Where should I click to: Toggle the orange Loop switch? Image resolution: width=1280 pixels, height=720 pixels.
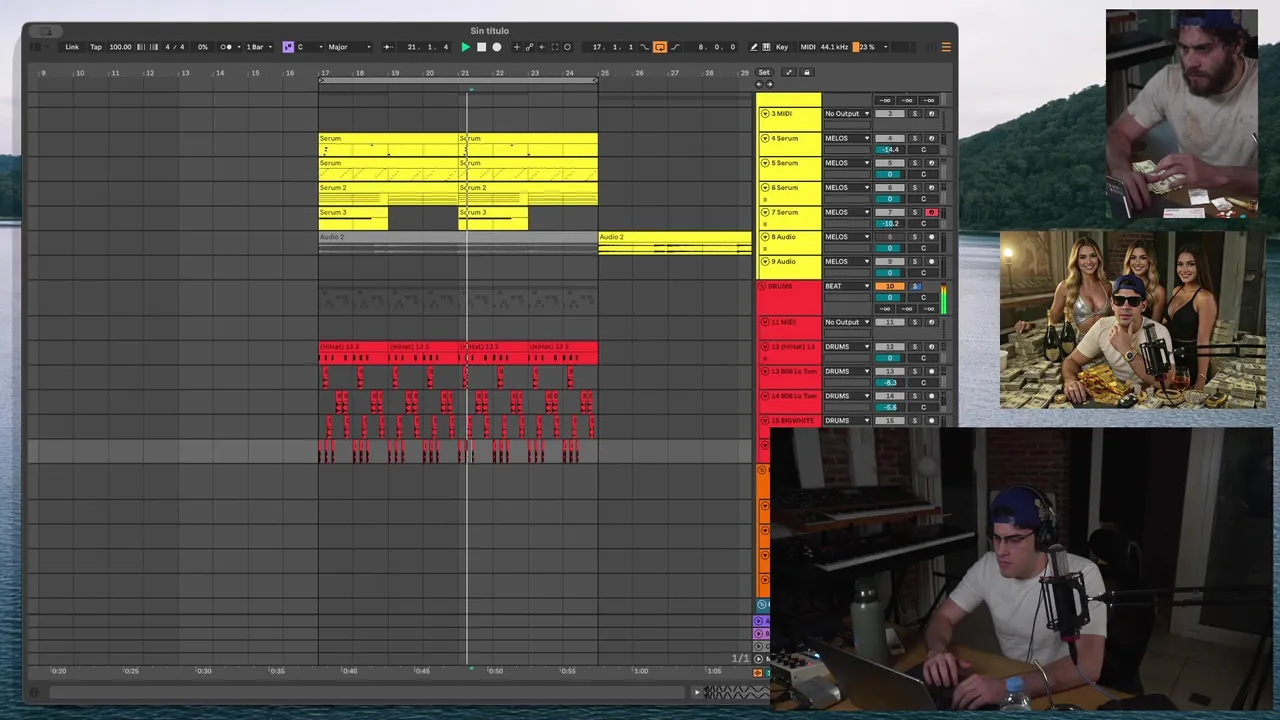coord(660,47)
